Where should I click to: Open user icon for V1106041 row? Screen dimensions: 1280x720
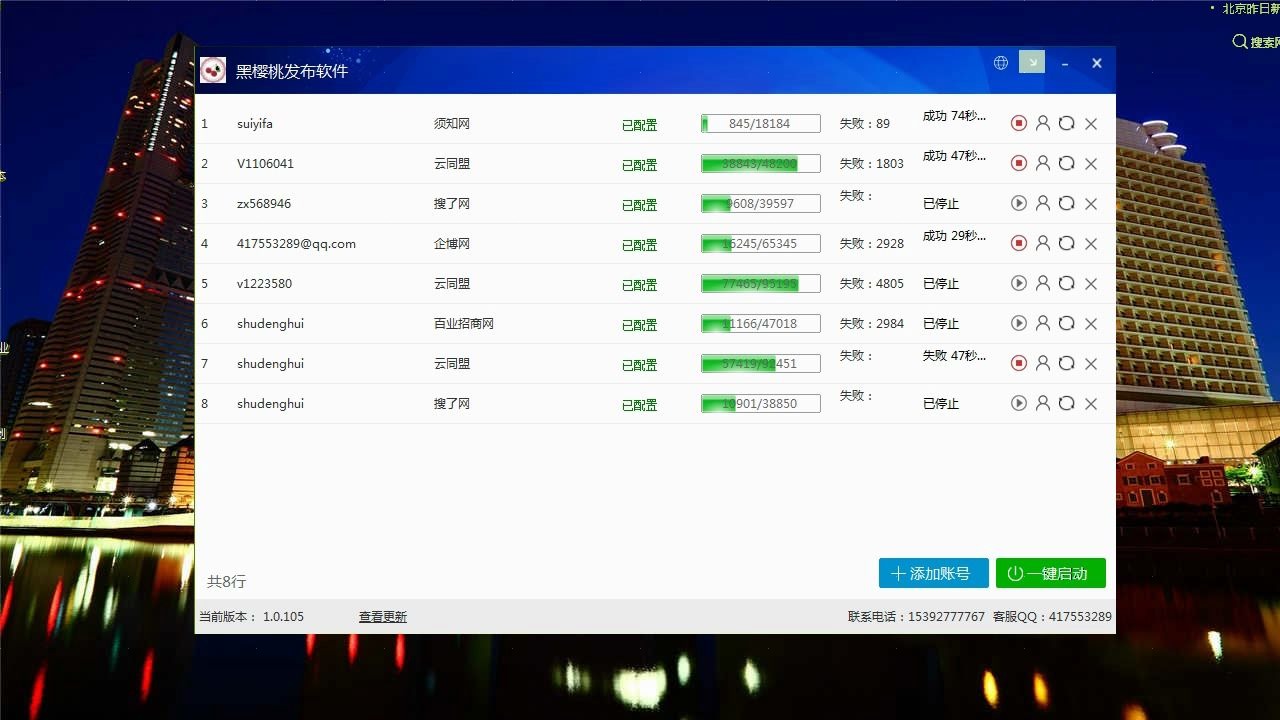[1043, 163]
